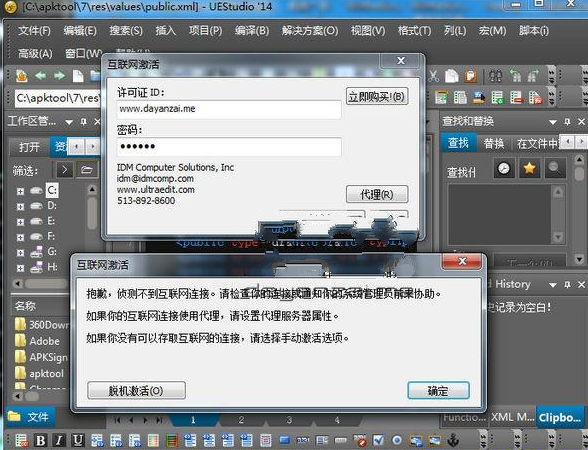Select the APKSign folder in file list

click(x=41, y=357)
